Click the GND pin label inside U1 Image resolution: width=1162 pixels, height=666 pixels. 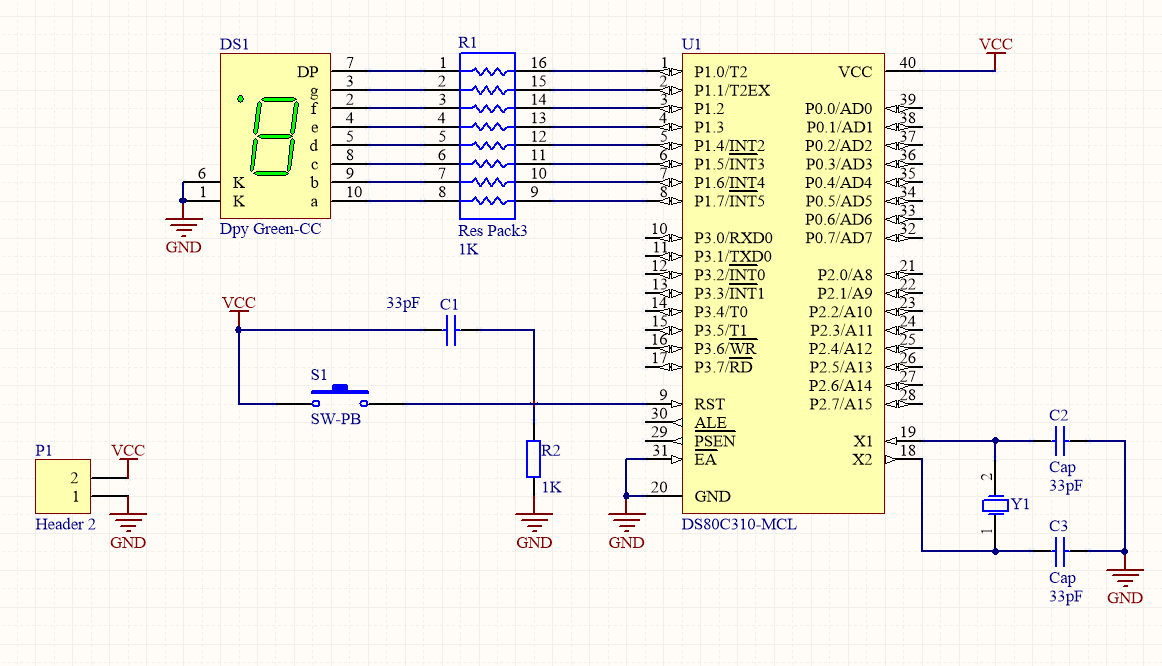pos(712,496)
